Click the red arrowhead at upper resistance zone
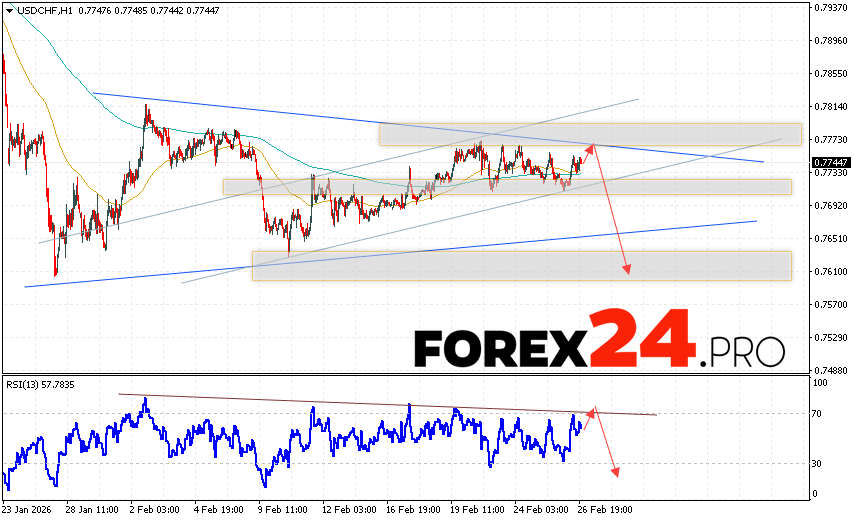The width and height of the screenshot is (855, 521). 591,148
